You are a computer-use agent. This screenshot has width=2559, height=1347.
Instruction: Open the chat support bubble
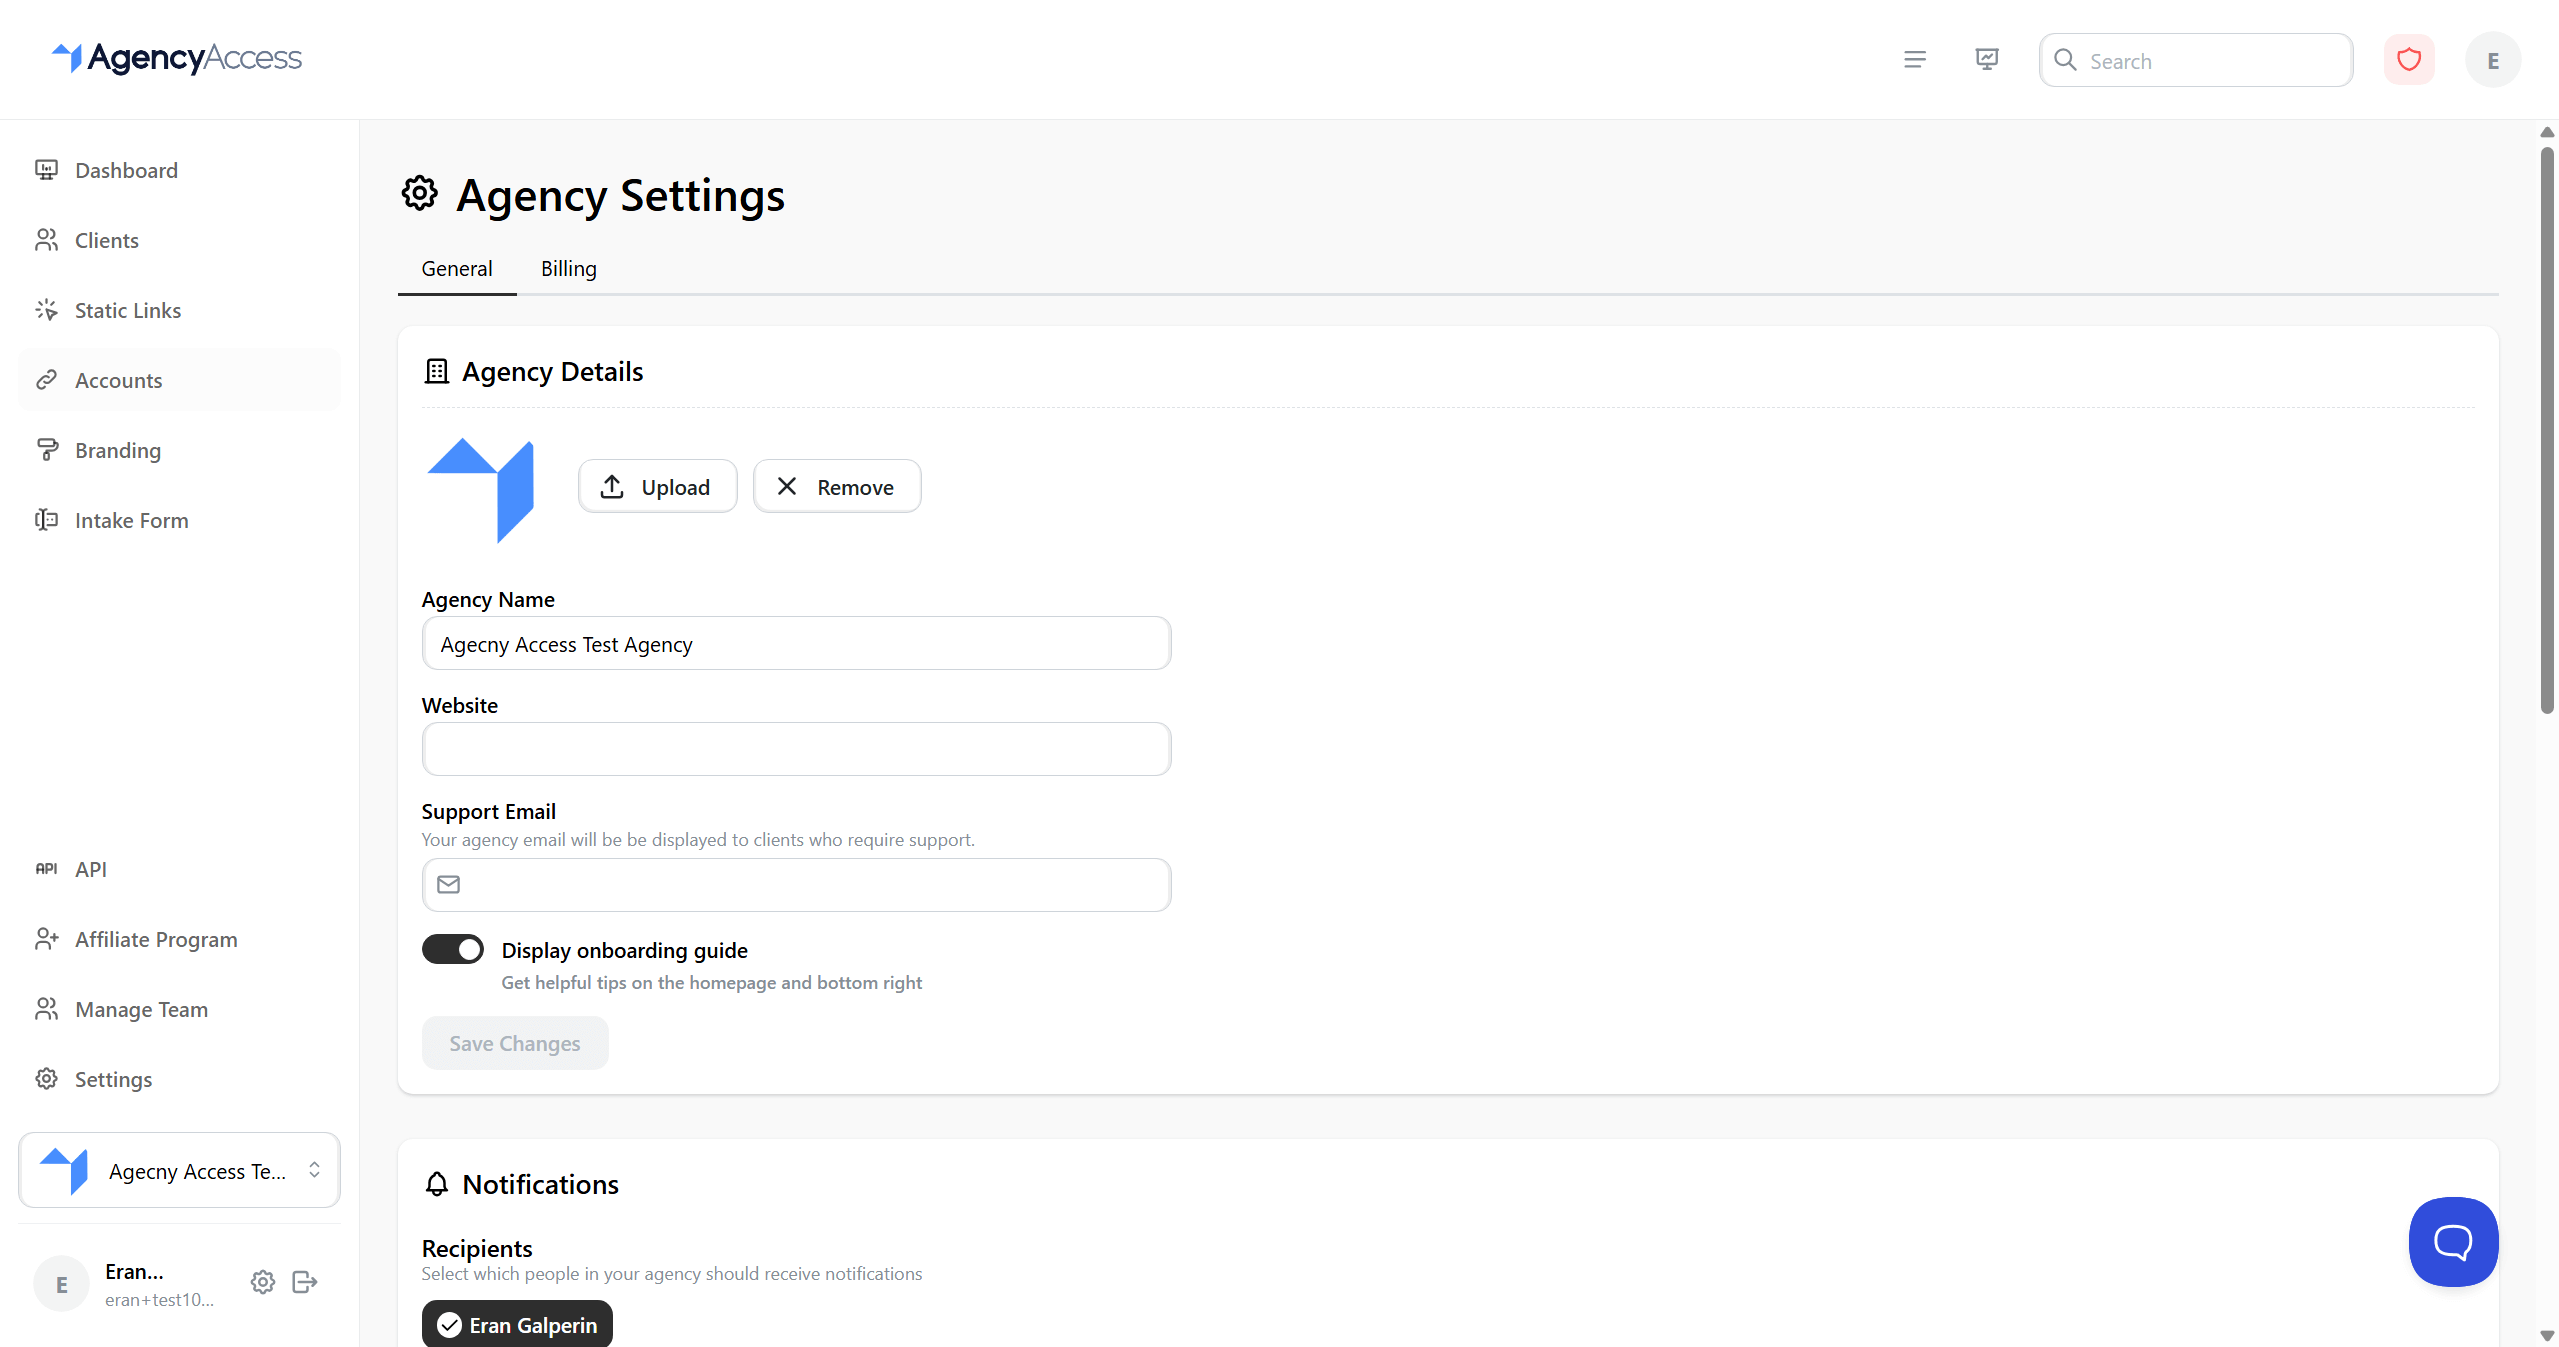(2453, 1242)
